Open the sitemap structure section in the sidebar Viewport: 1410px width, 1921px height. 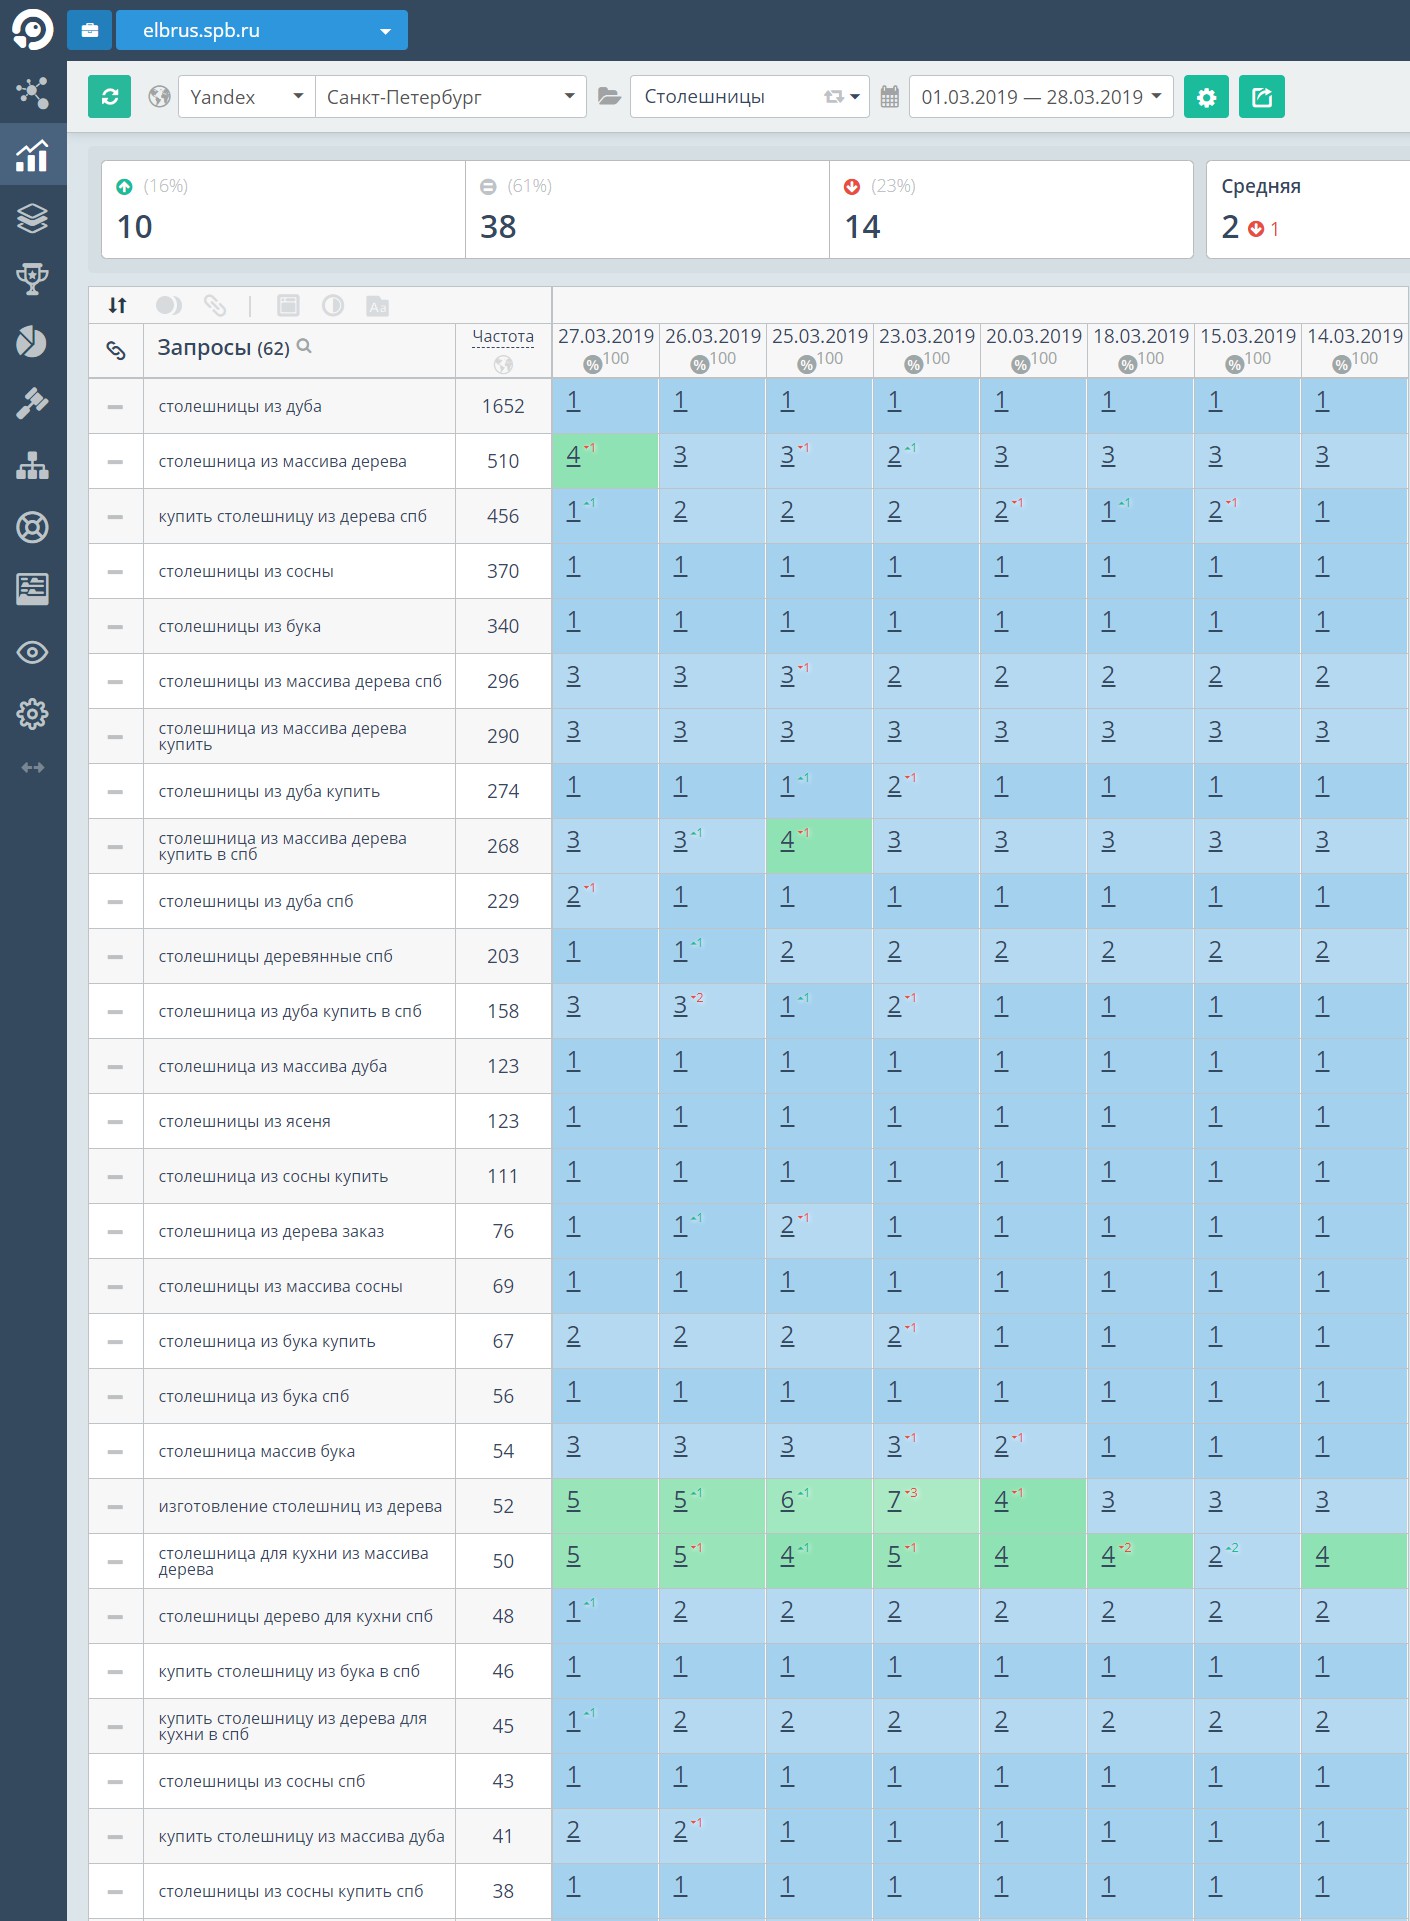coord(32,465)
